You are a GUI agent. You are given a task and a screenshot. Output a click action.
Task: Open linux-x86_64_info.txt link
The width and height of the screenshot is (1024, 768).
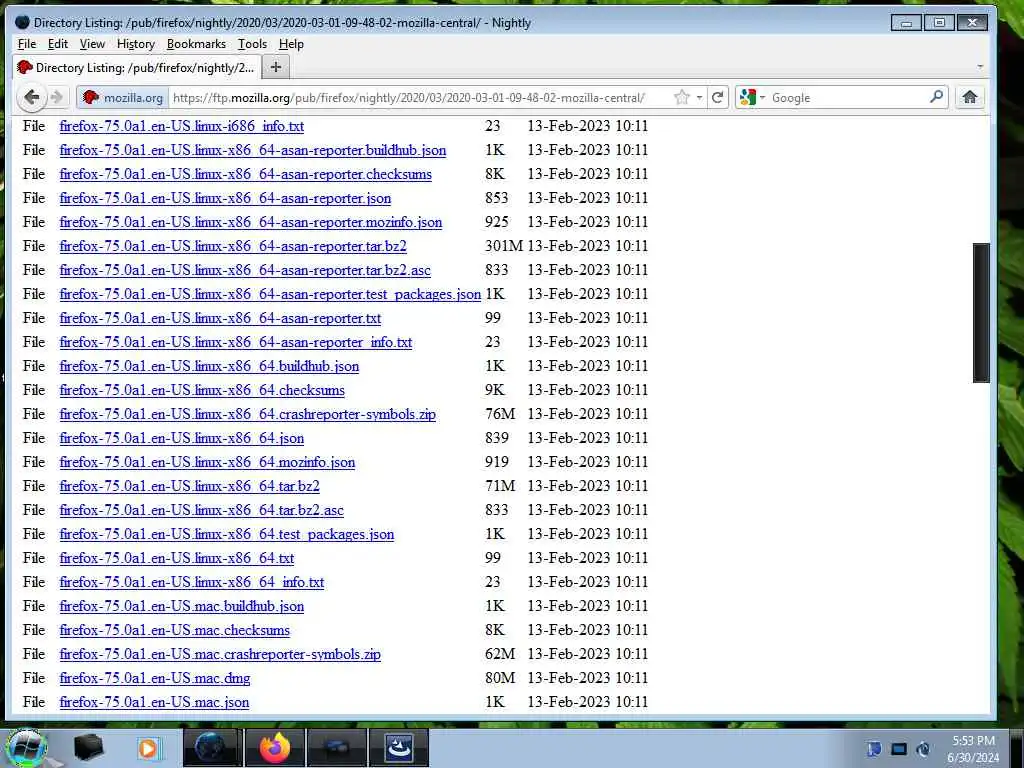click(192, 582)
